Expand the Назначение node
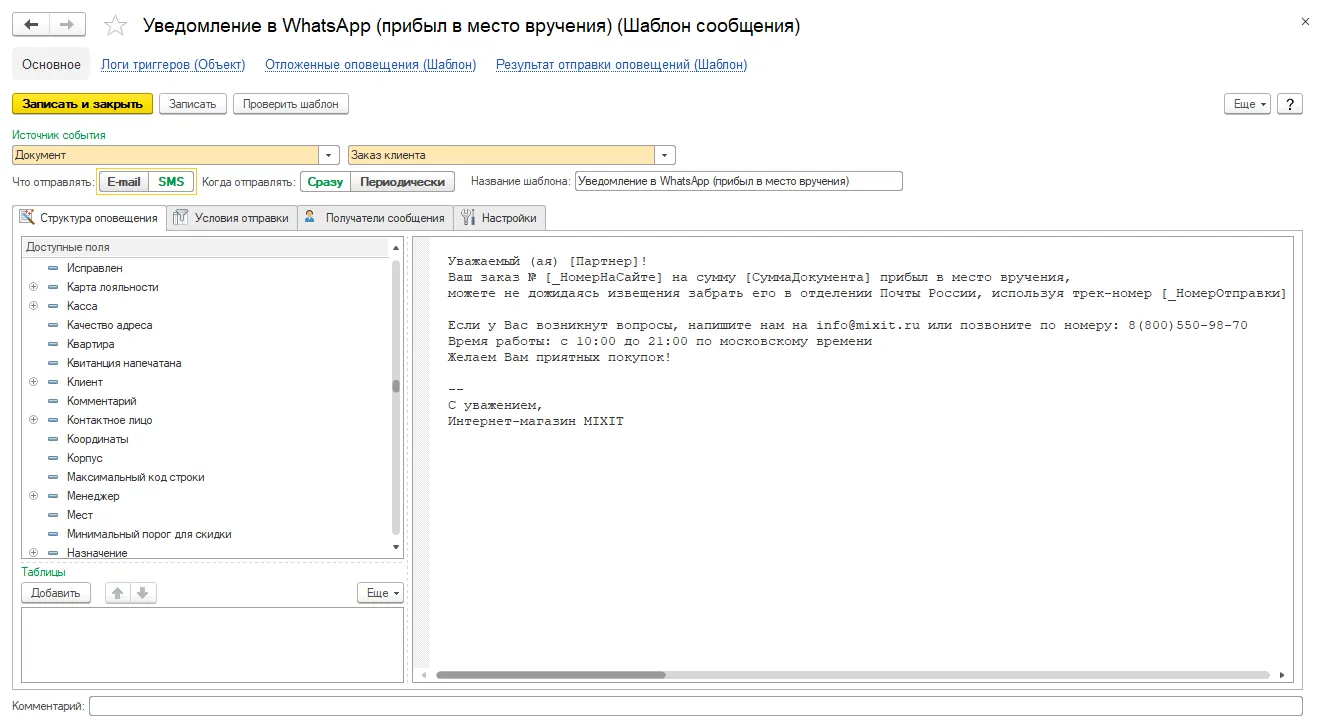This screenshot has height=725, width=1318. pos(33,553)
